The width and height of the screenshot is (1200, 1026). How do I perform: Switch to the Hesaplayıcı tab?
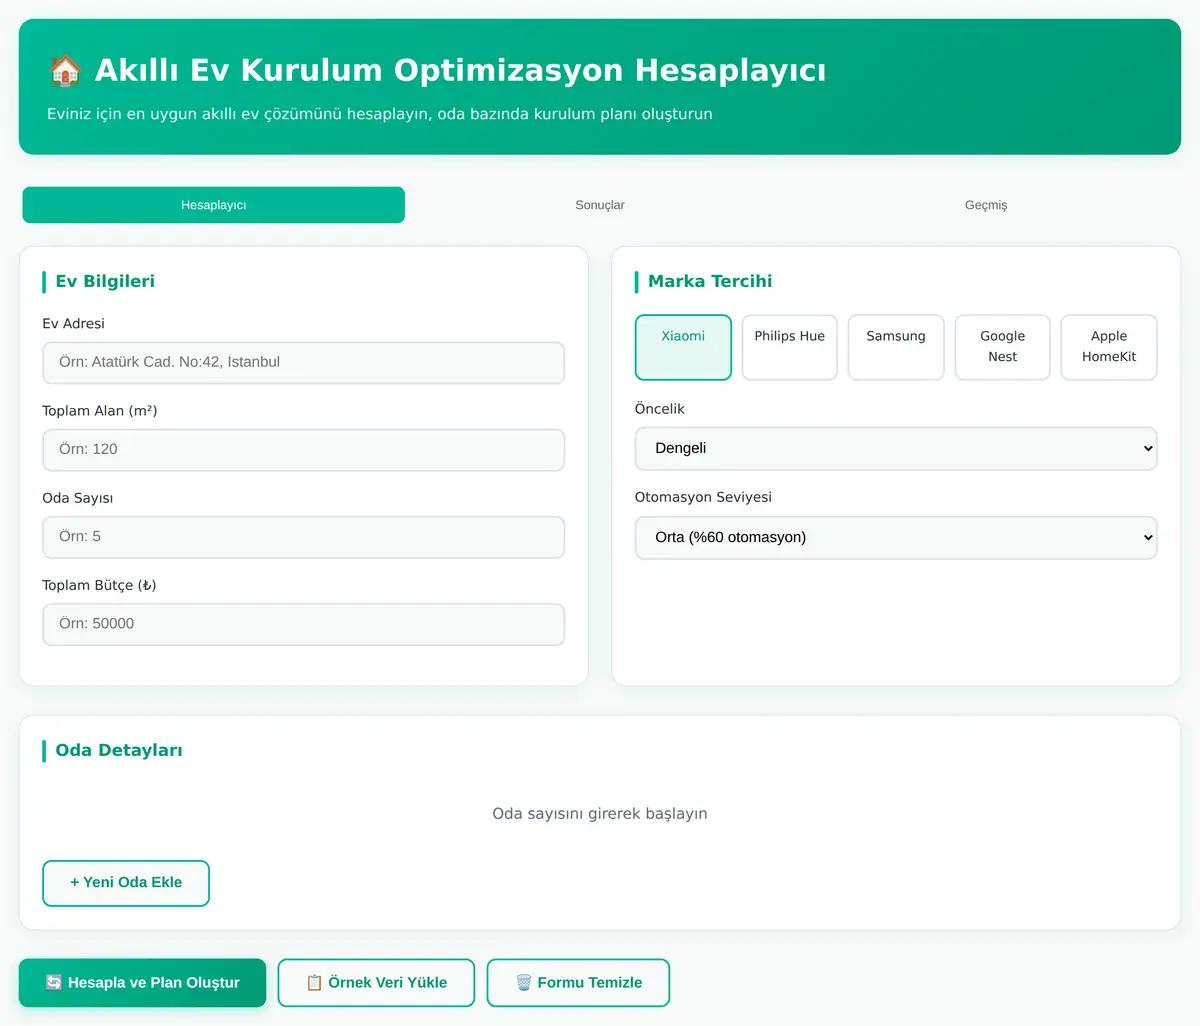coord(214,205)
